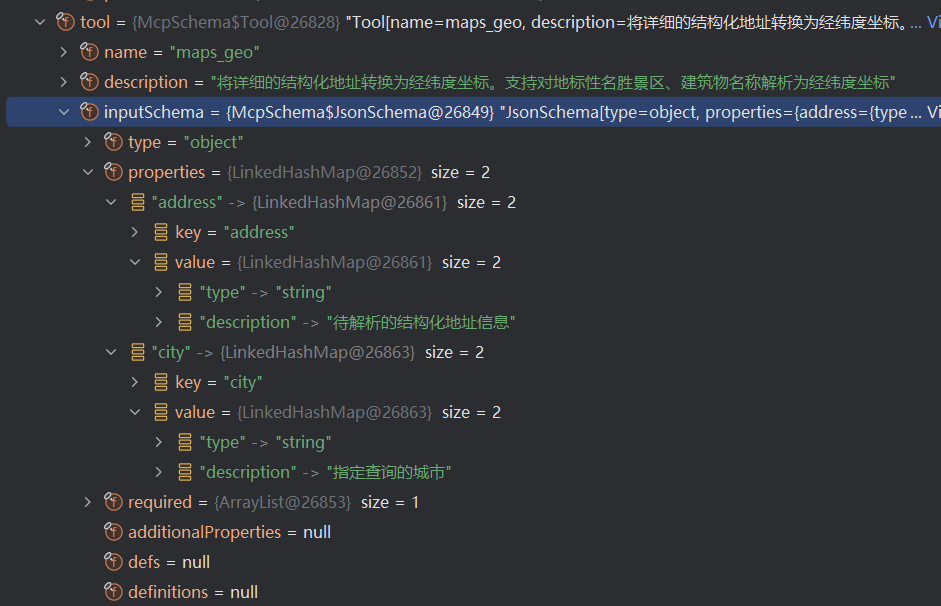Select the 指定查询的城市 description text

[x=389, y=472]
